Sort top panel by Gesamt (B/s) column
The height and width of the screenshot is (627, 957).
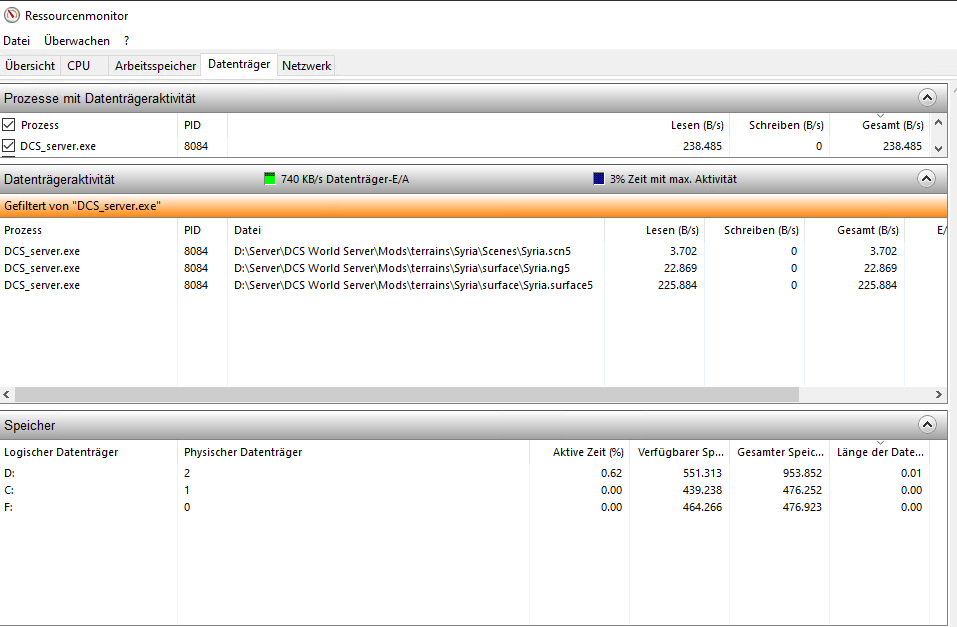click(x=892, y=125)
